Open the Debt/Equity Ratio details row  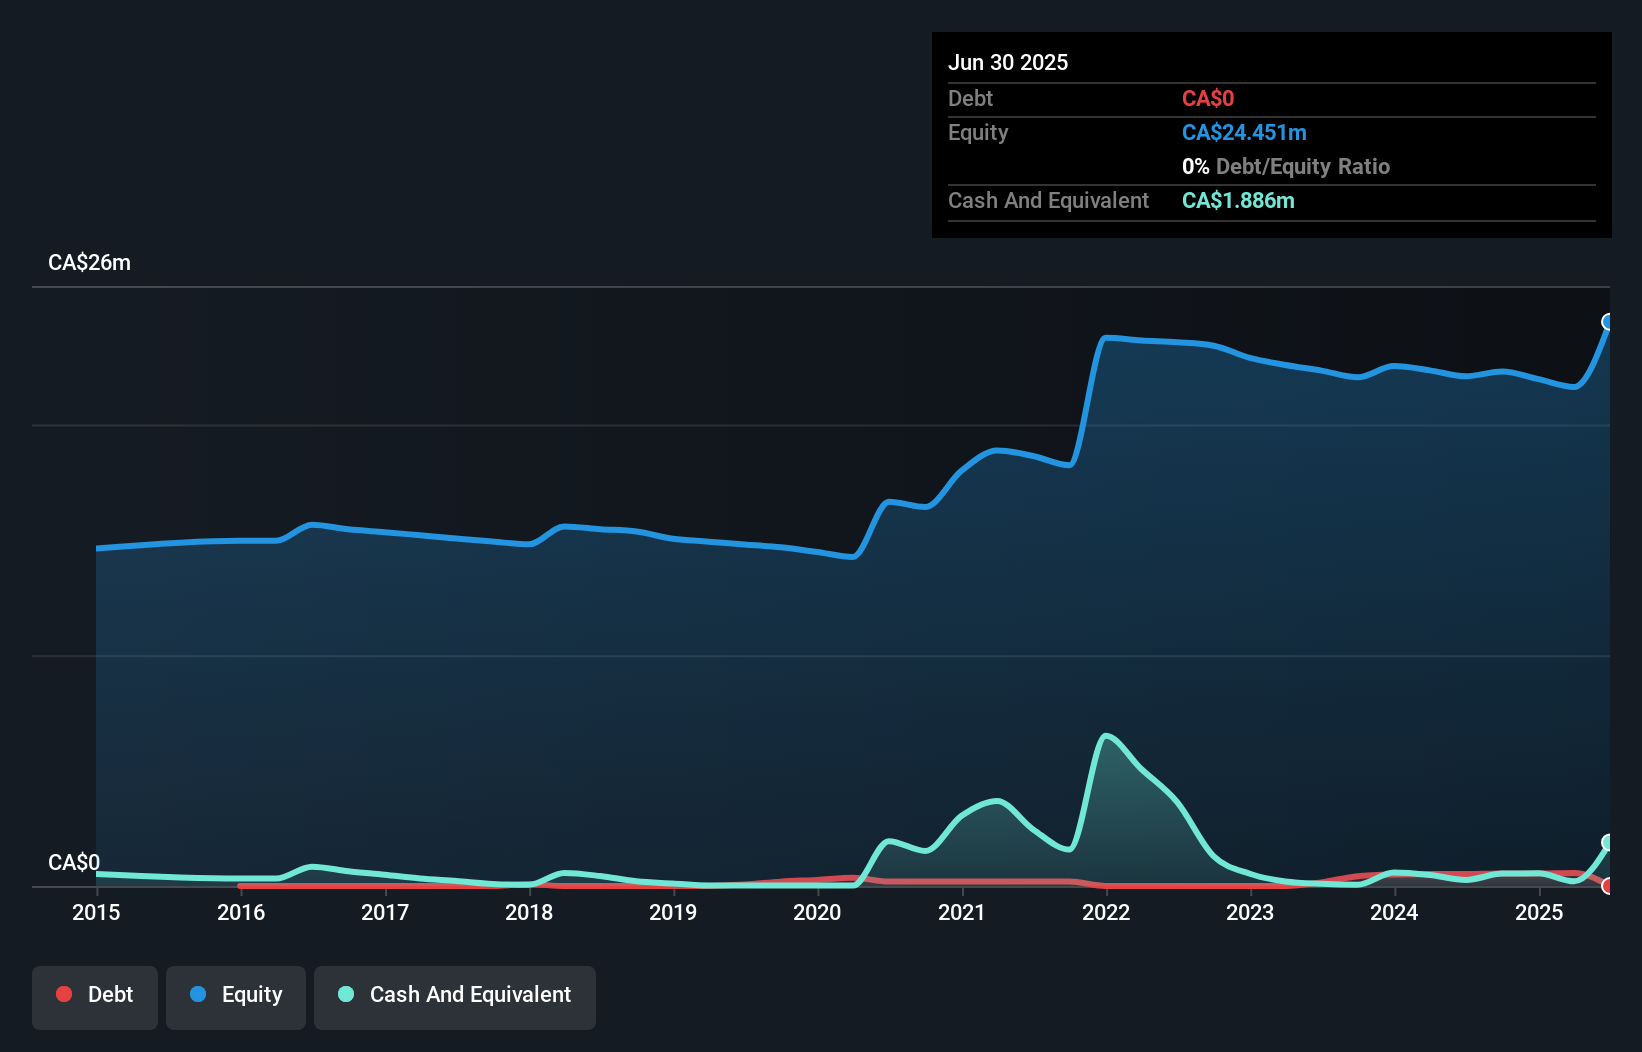tap(1286, 166)
